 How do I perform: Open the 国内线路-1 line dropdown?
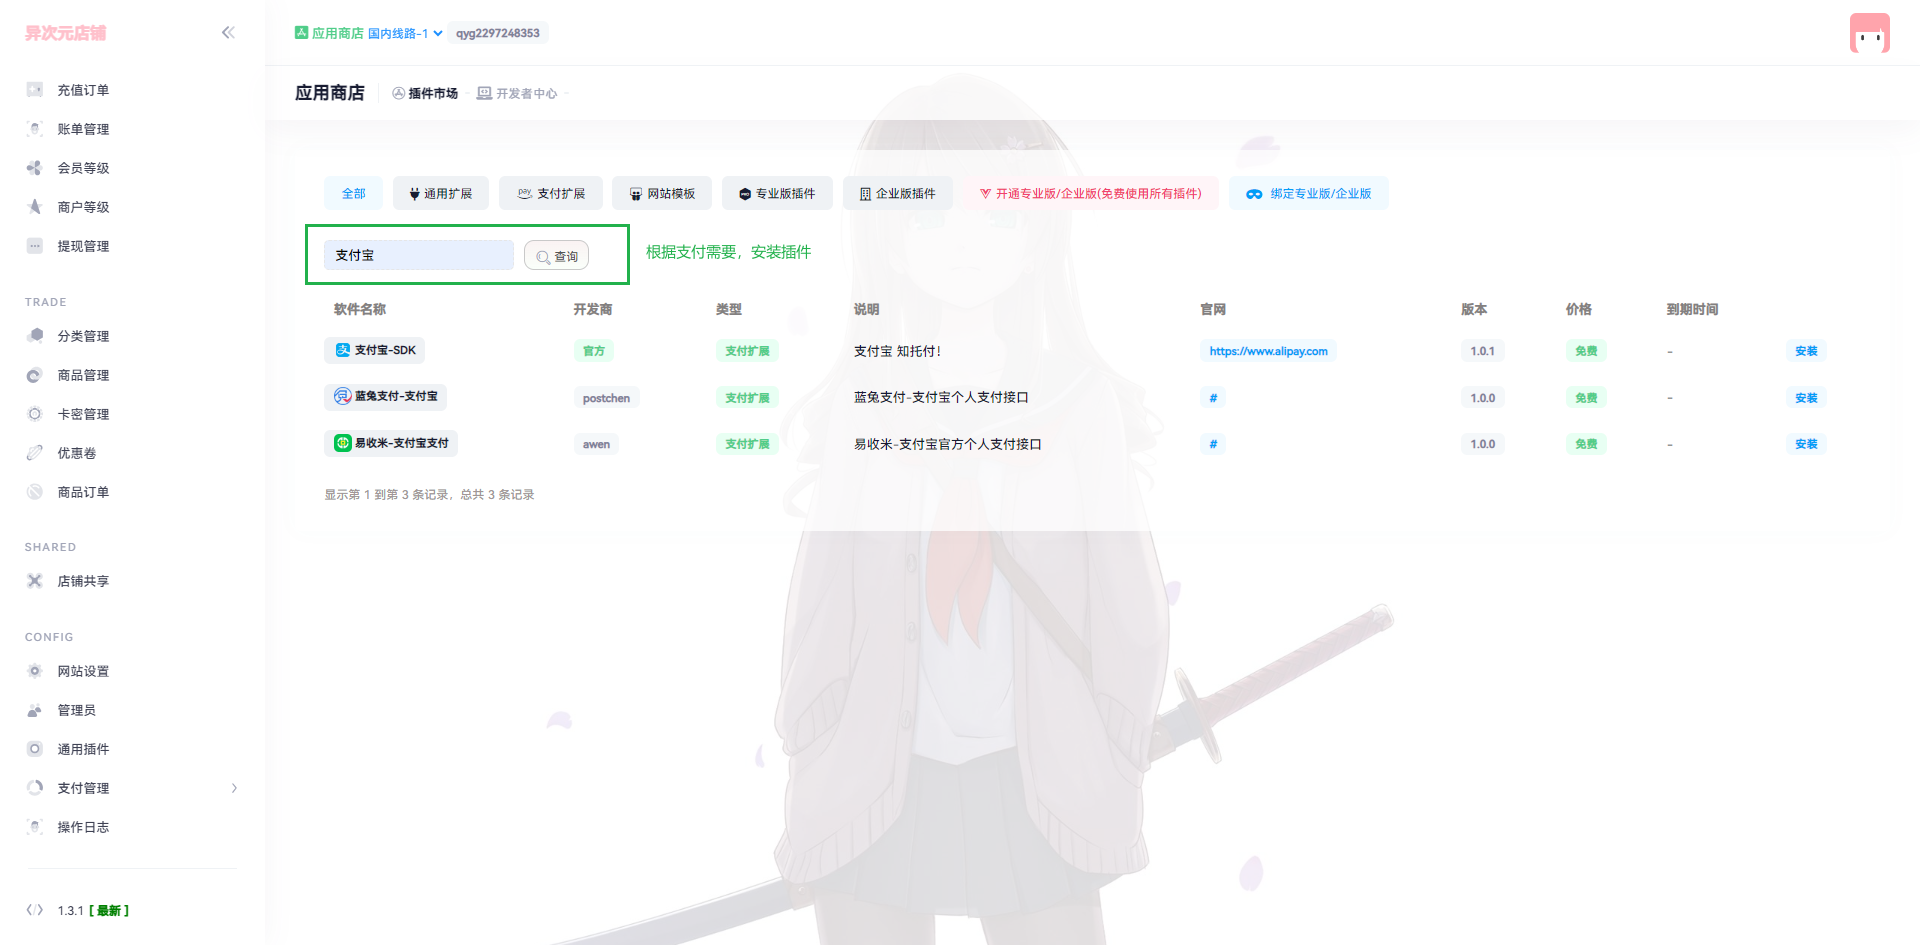pyautogui.click(x=404, y=34)
